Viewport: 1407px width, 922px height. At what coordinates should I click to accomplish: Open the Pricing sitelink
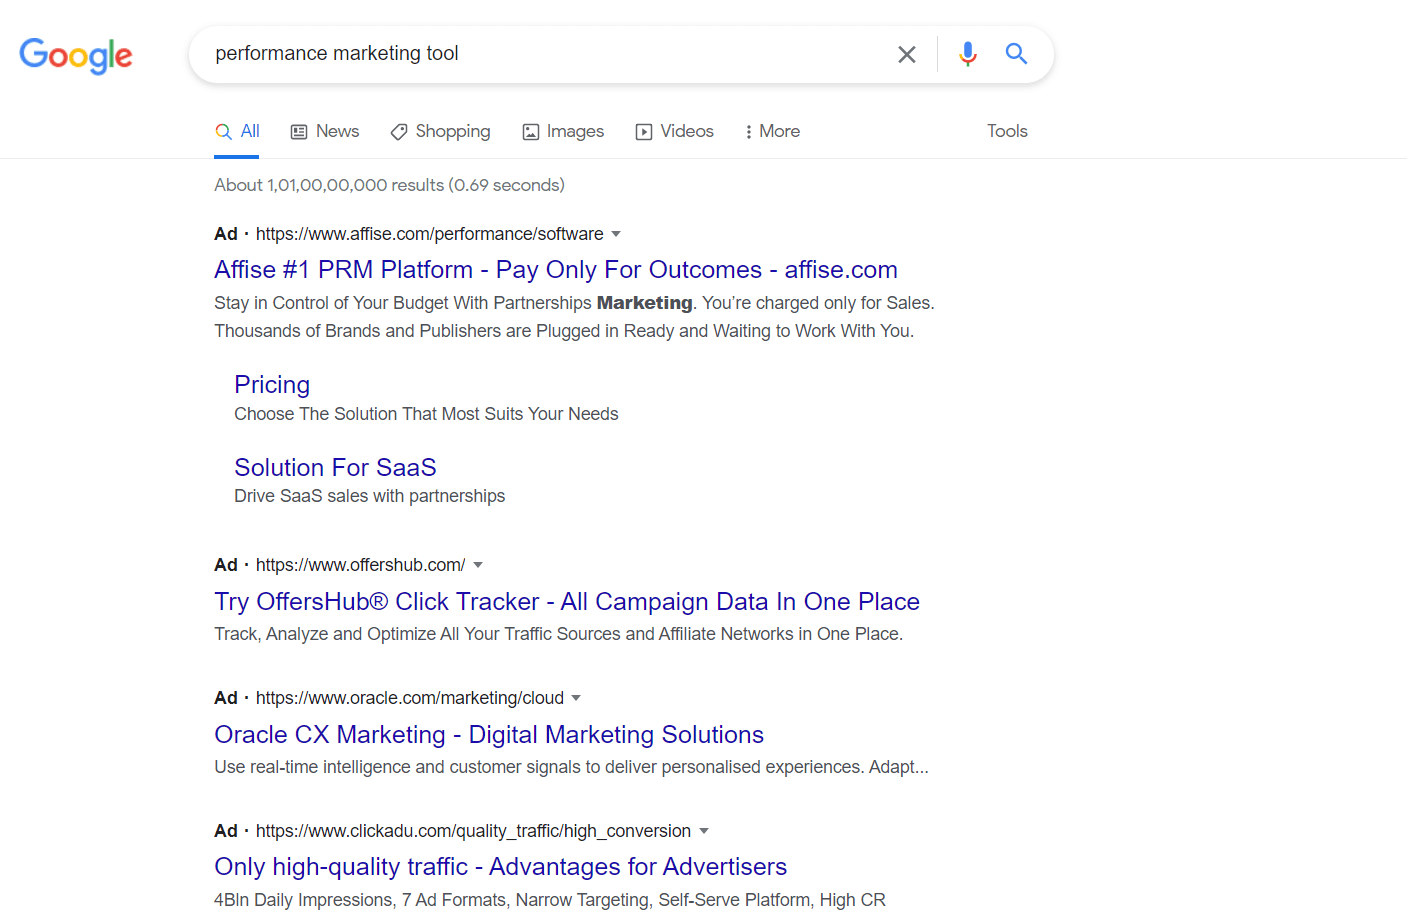pyautogui.click(x=272, y=384)
